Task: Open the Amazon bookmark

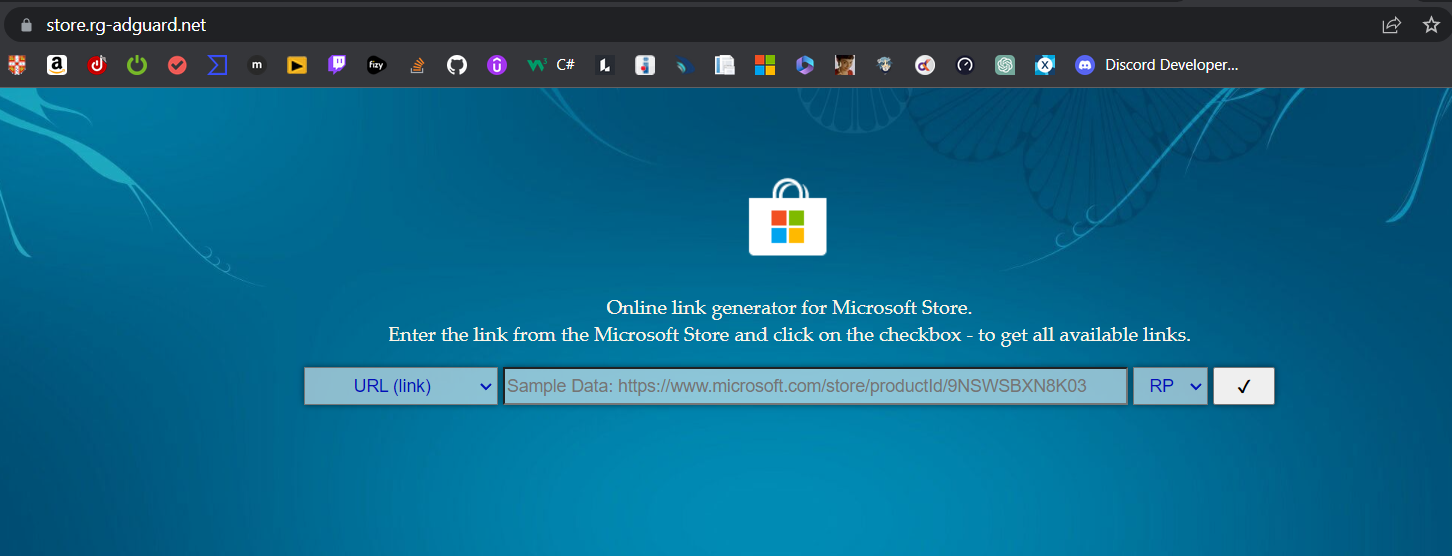Action: (57, 65)
